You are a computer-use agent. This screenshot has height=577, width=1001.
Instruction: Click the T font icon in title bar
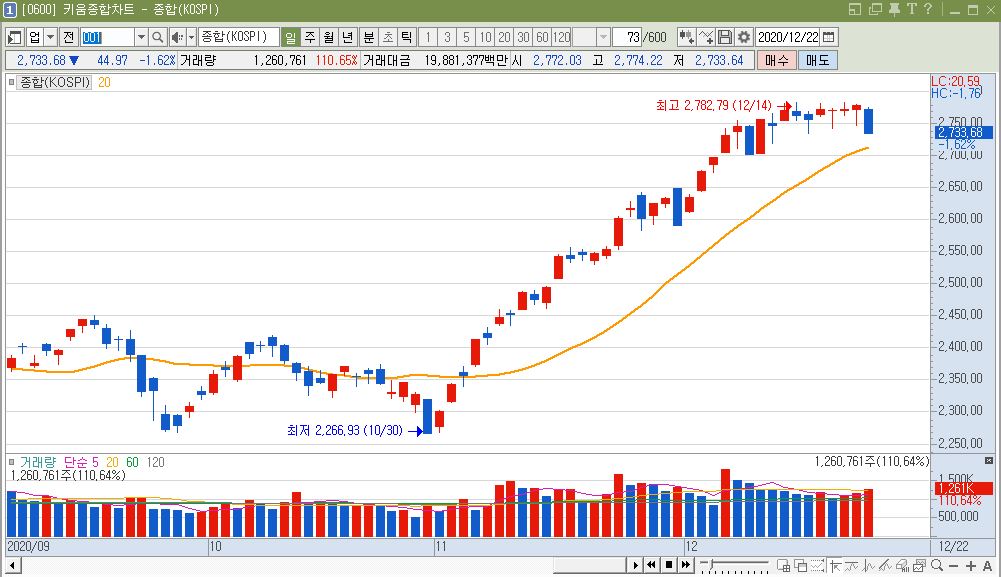point(912,9)
